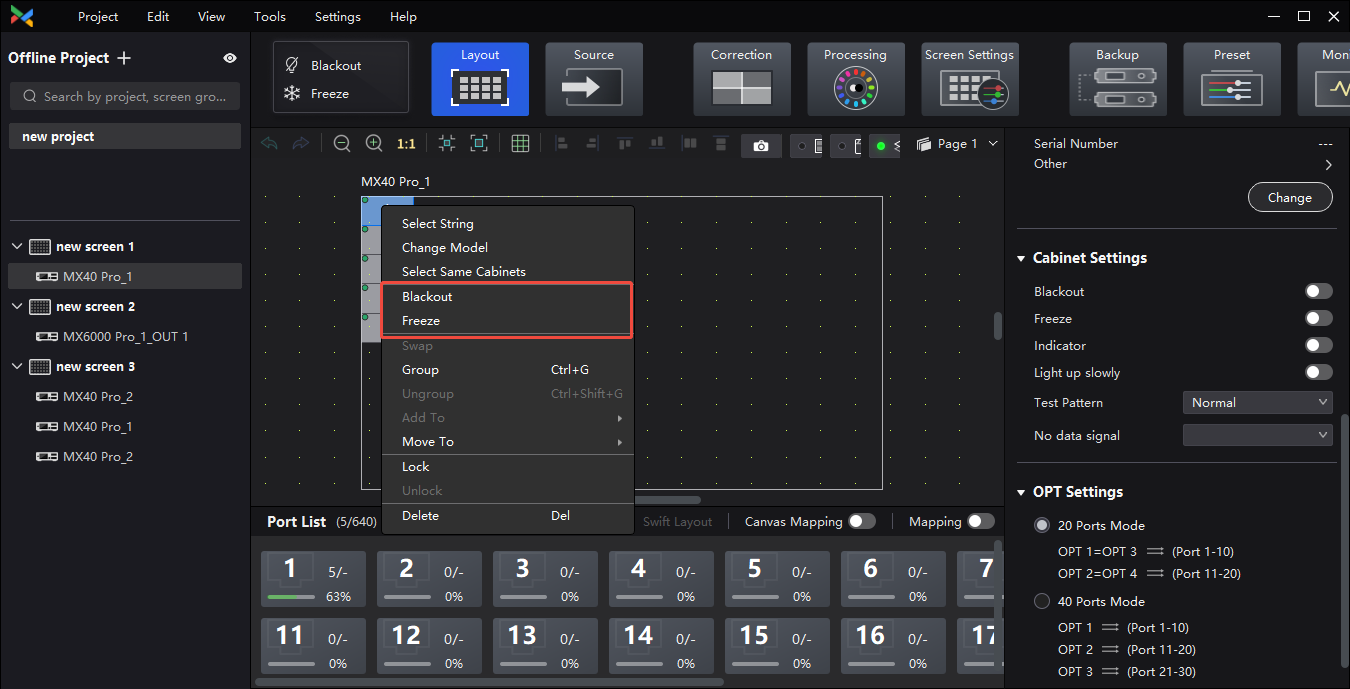Click the align right icon
The width and height of the screenshot is (1350, 689).
pos(592,144)
